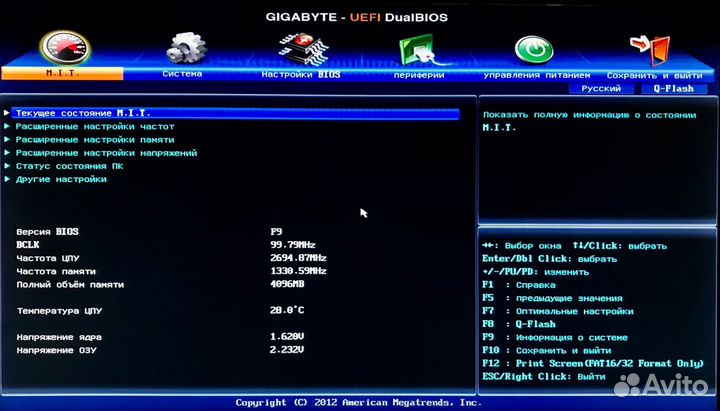Viewport: 720px width, 411px height.
Task: Expand arrow beside Другие настройки
Action: click(x=6, y=179)
